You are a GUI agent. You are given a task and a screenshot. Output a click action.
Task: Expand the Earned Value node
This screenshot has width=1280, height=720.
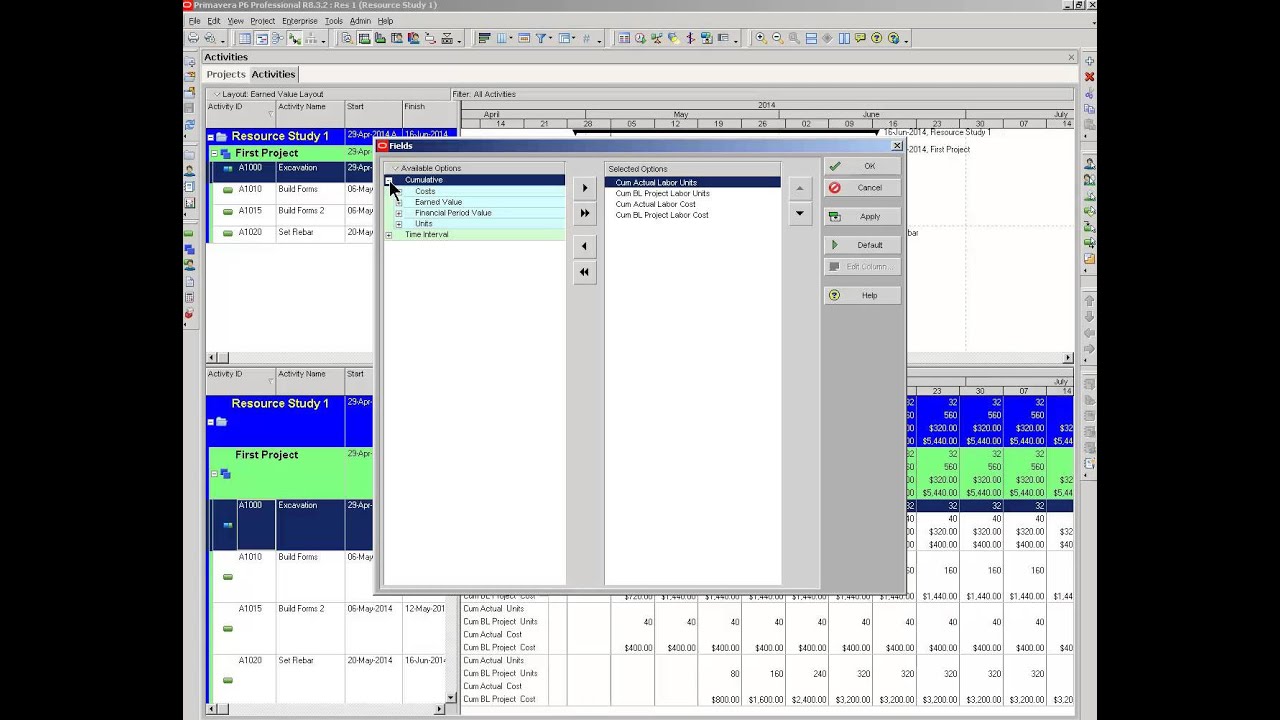[398, 202]
